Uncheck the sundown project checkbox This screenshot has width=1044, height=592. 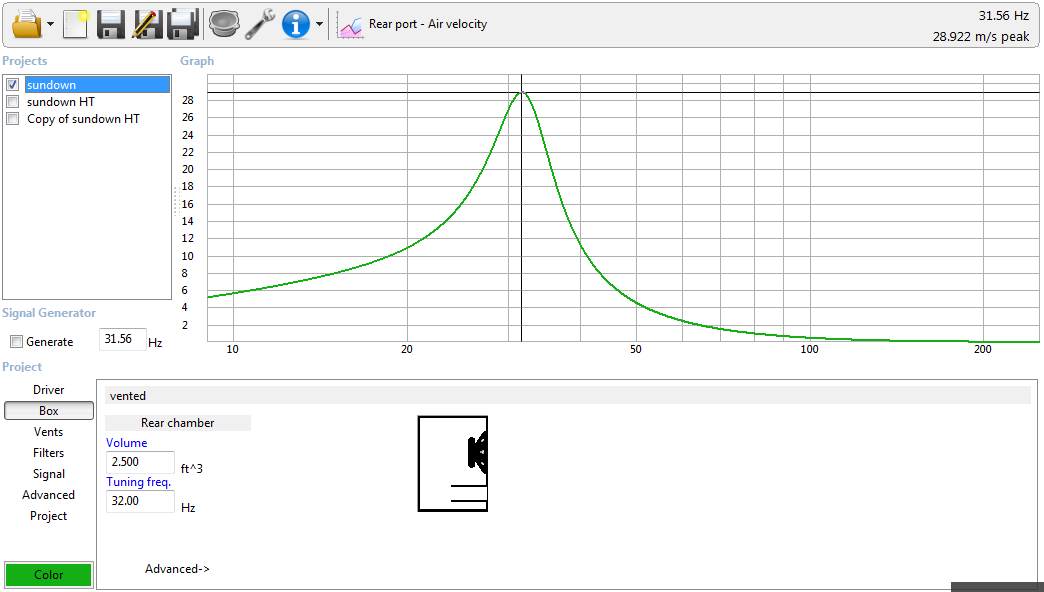12,85
